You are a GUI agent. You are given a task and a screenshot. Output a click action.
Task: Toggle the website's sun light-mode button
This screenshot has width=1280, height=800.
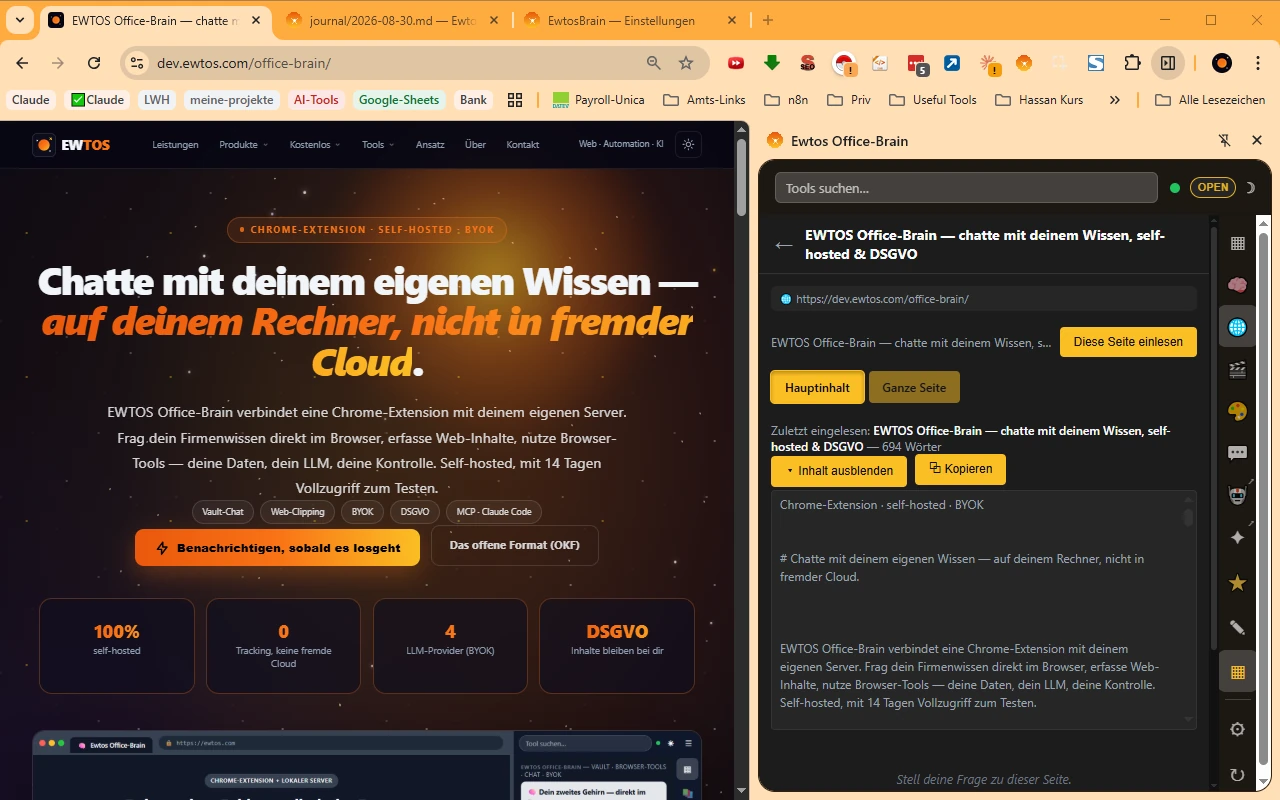tap(688, 144)
